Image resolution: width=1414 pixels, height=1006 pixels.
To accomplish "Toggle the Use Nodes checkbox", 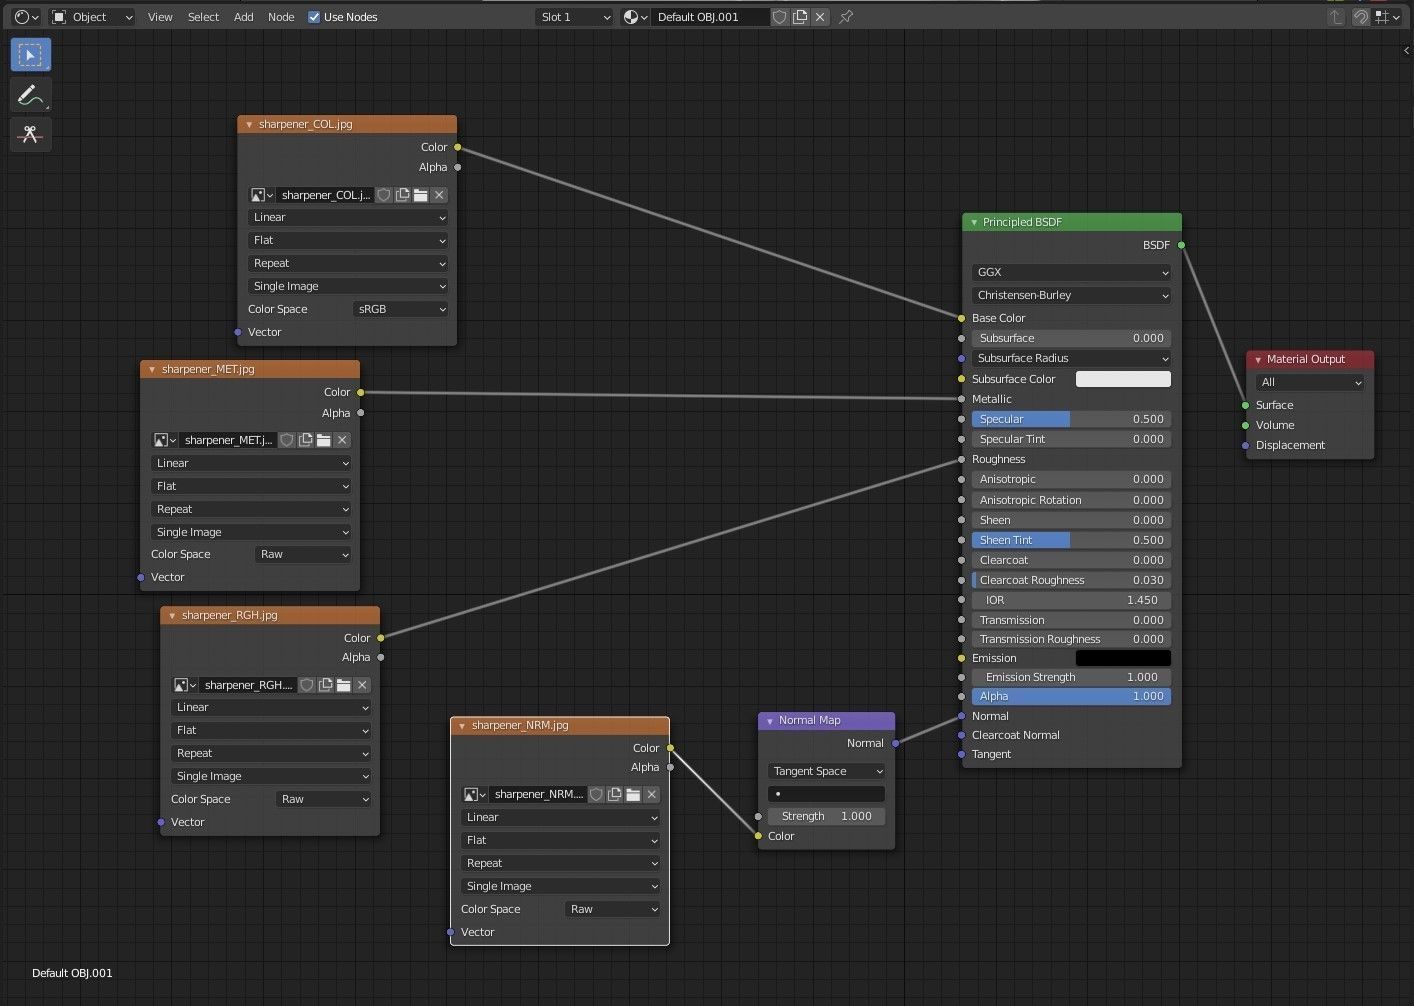I will coord(314,17).
